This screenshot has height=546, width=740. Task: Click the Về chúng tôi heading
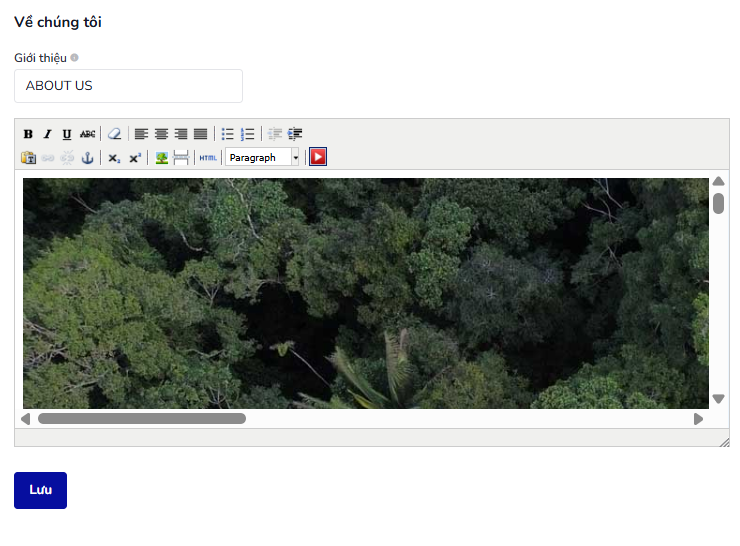[x=58, y=22]
